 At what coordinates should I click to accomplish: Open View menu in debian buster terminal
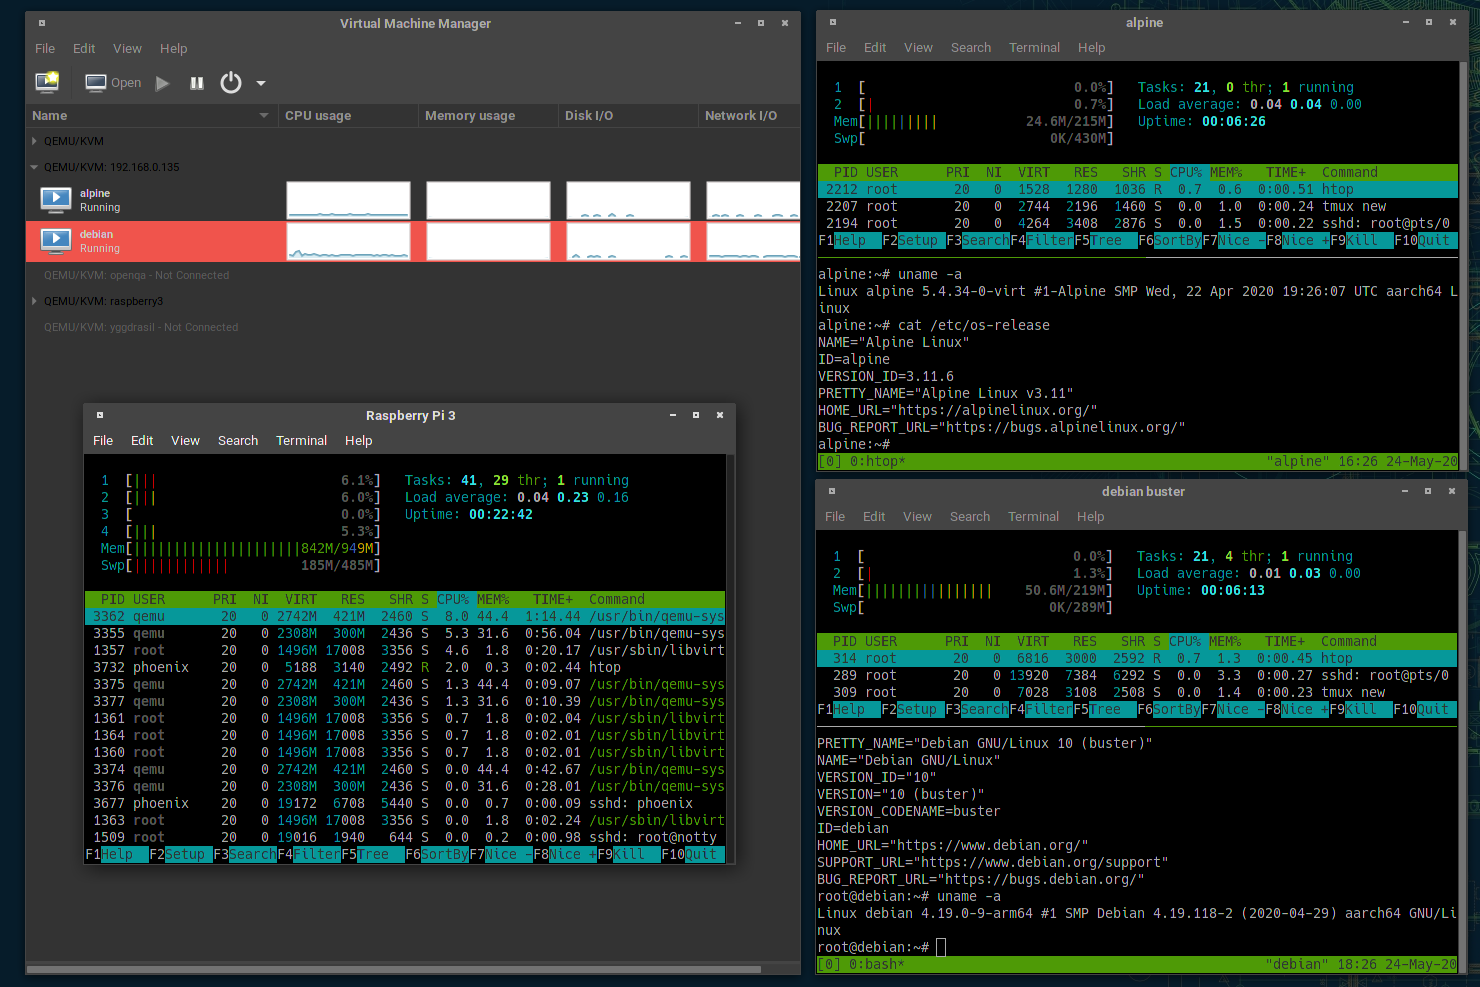917,516
